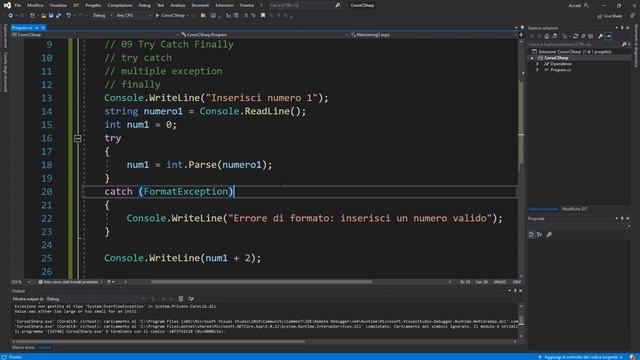Screen dimensions: 640x360
Task: Open the Strumenti menu
Action: 200,5
